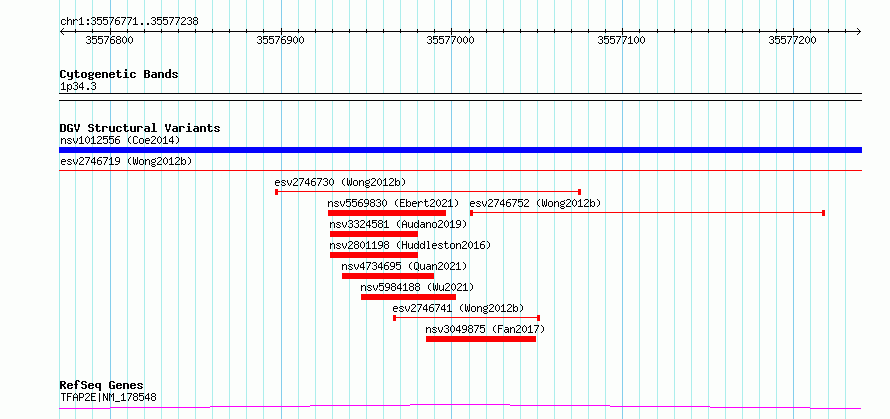Click ruler position 35577200
The height and width of the screenshot is (419, 890).
point(792,40)
